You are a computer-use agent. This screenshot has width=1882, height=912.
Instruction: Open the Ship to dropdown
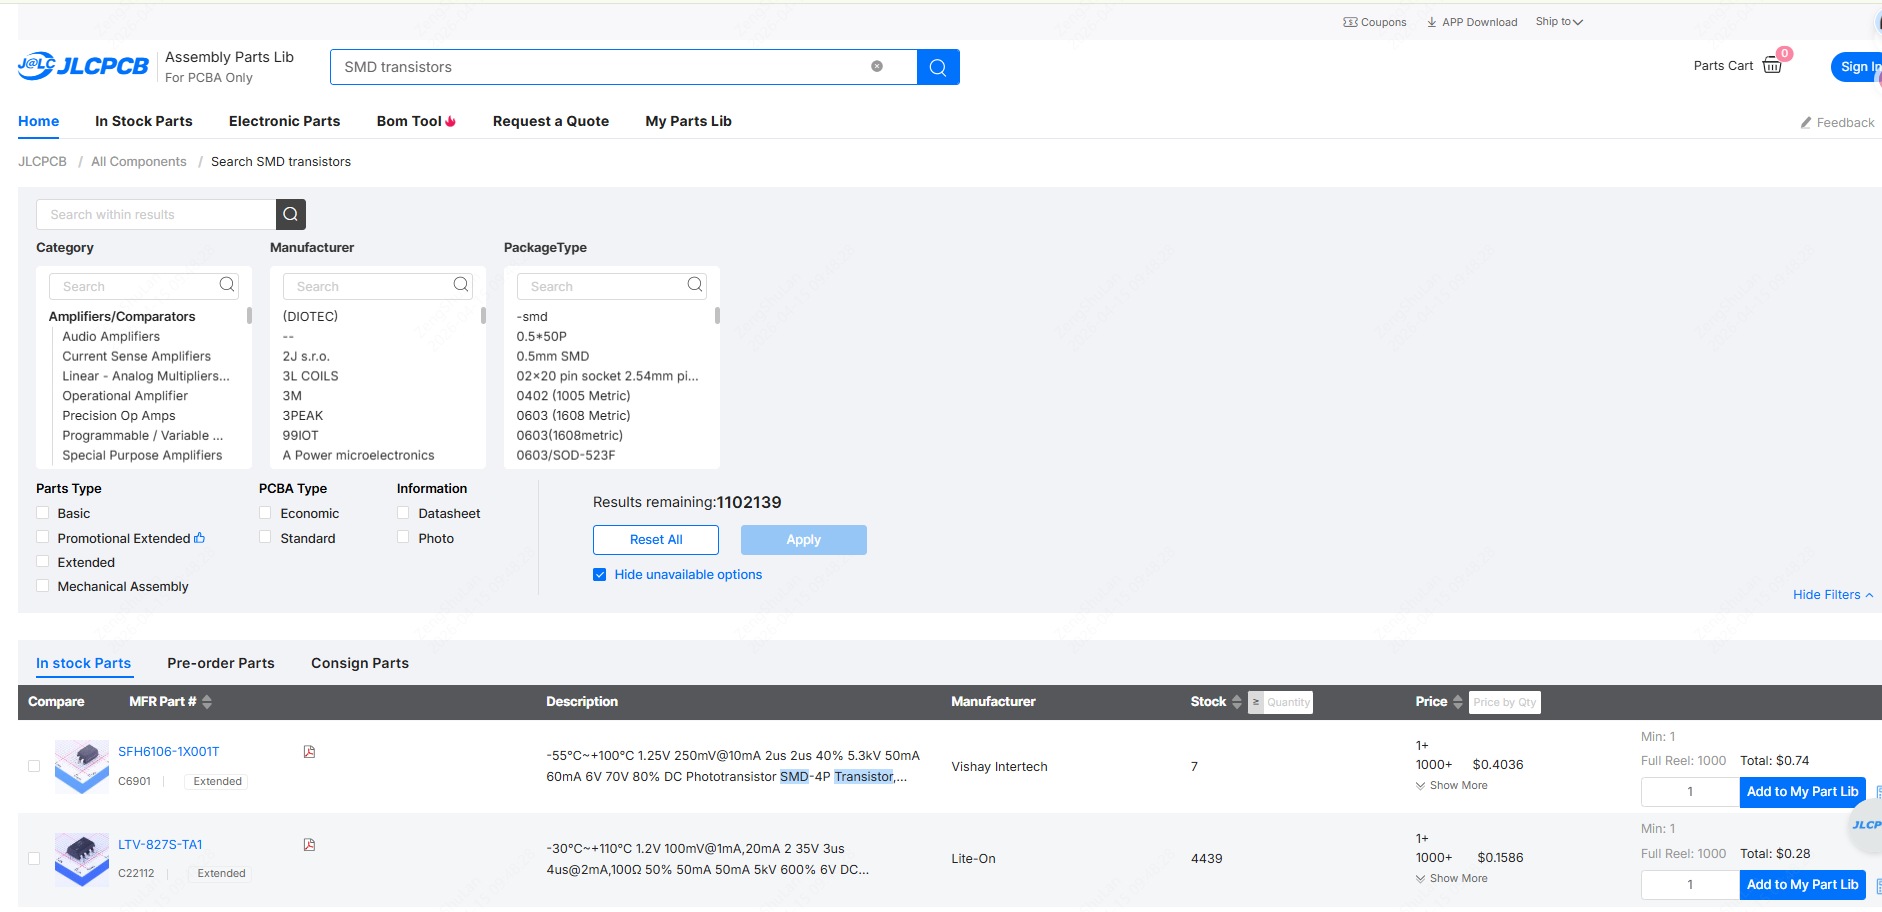click(x=1559, y=22)
